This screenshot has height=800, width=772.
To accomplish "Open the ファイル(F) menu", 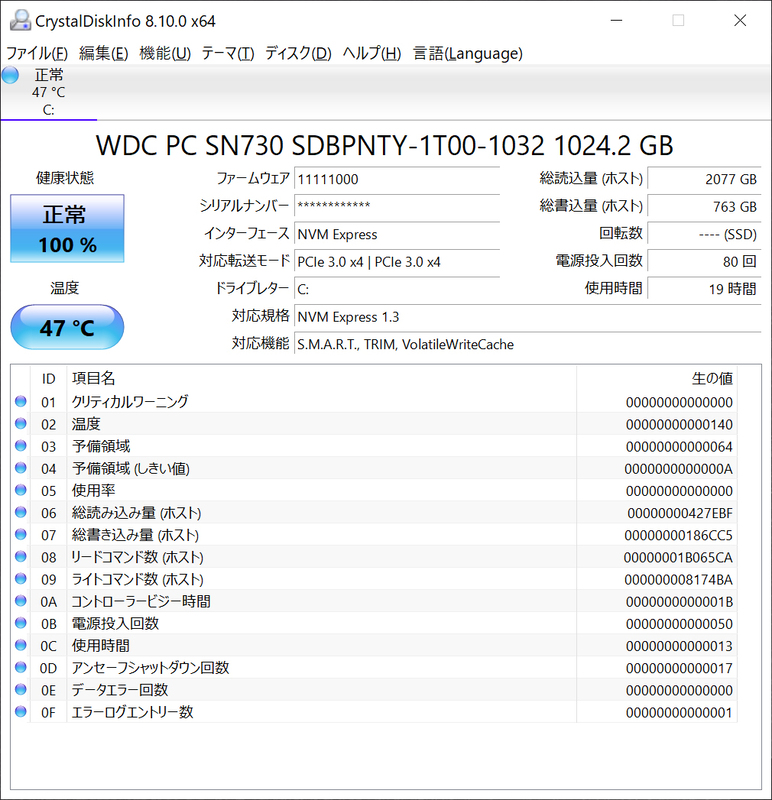I will click(37, 53).
